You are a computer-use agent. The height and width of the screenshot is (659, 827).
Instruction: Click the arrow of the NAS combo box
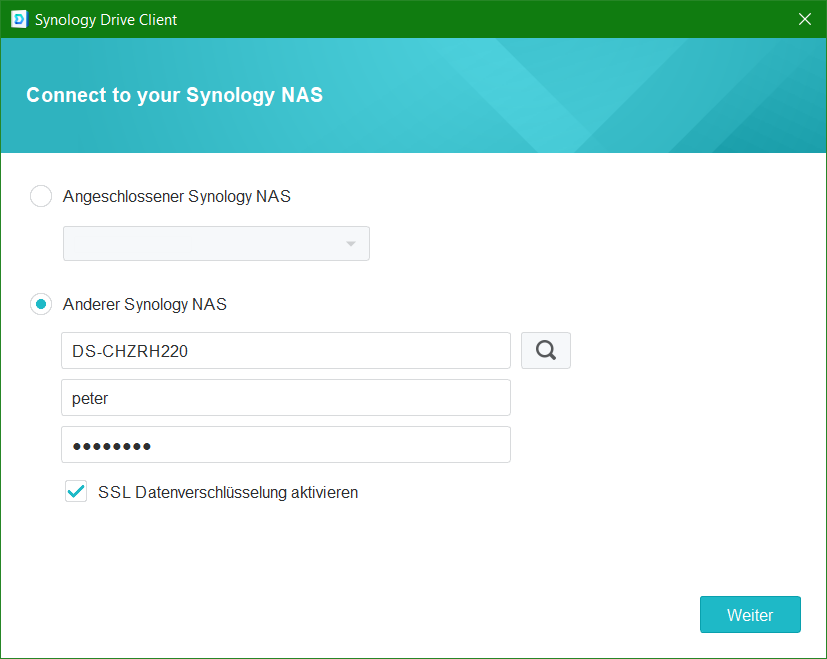pos(351,244)
